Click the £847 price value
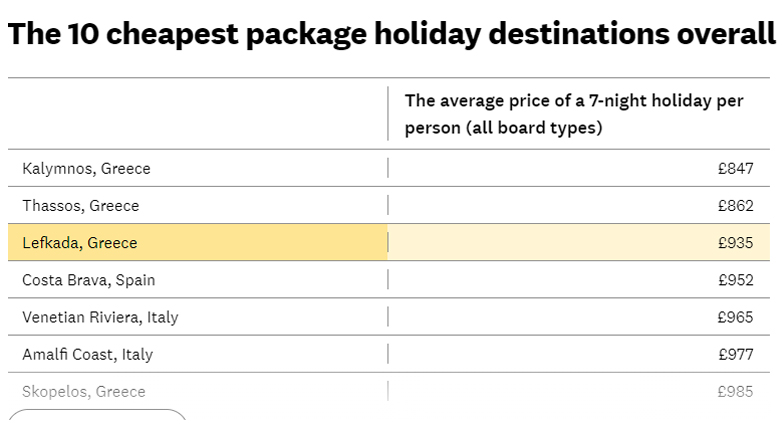This screenshot has width=782, height=440. click(x=735, y=168)
